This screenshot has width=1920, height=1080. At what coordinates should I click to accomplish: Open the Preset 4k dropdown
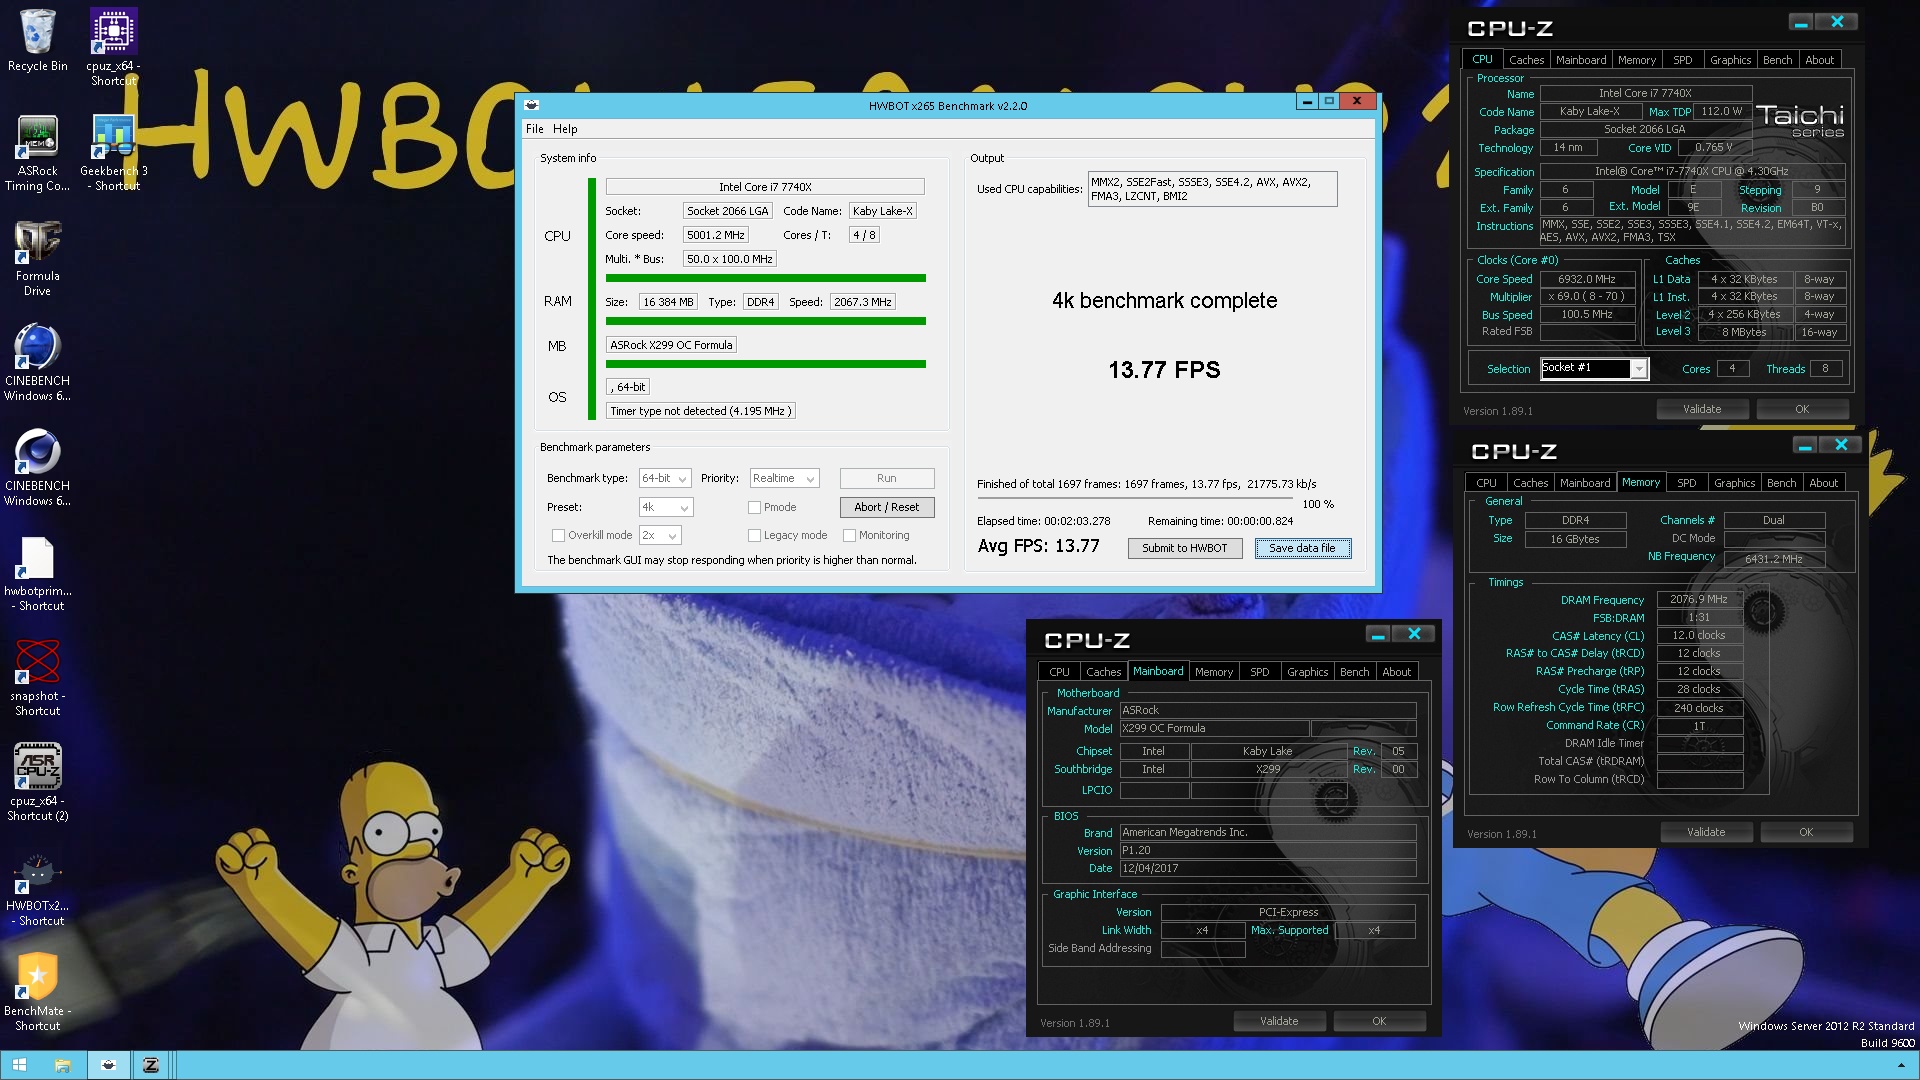tap(665, 508)
